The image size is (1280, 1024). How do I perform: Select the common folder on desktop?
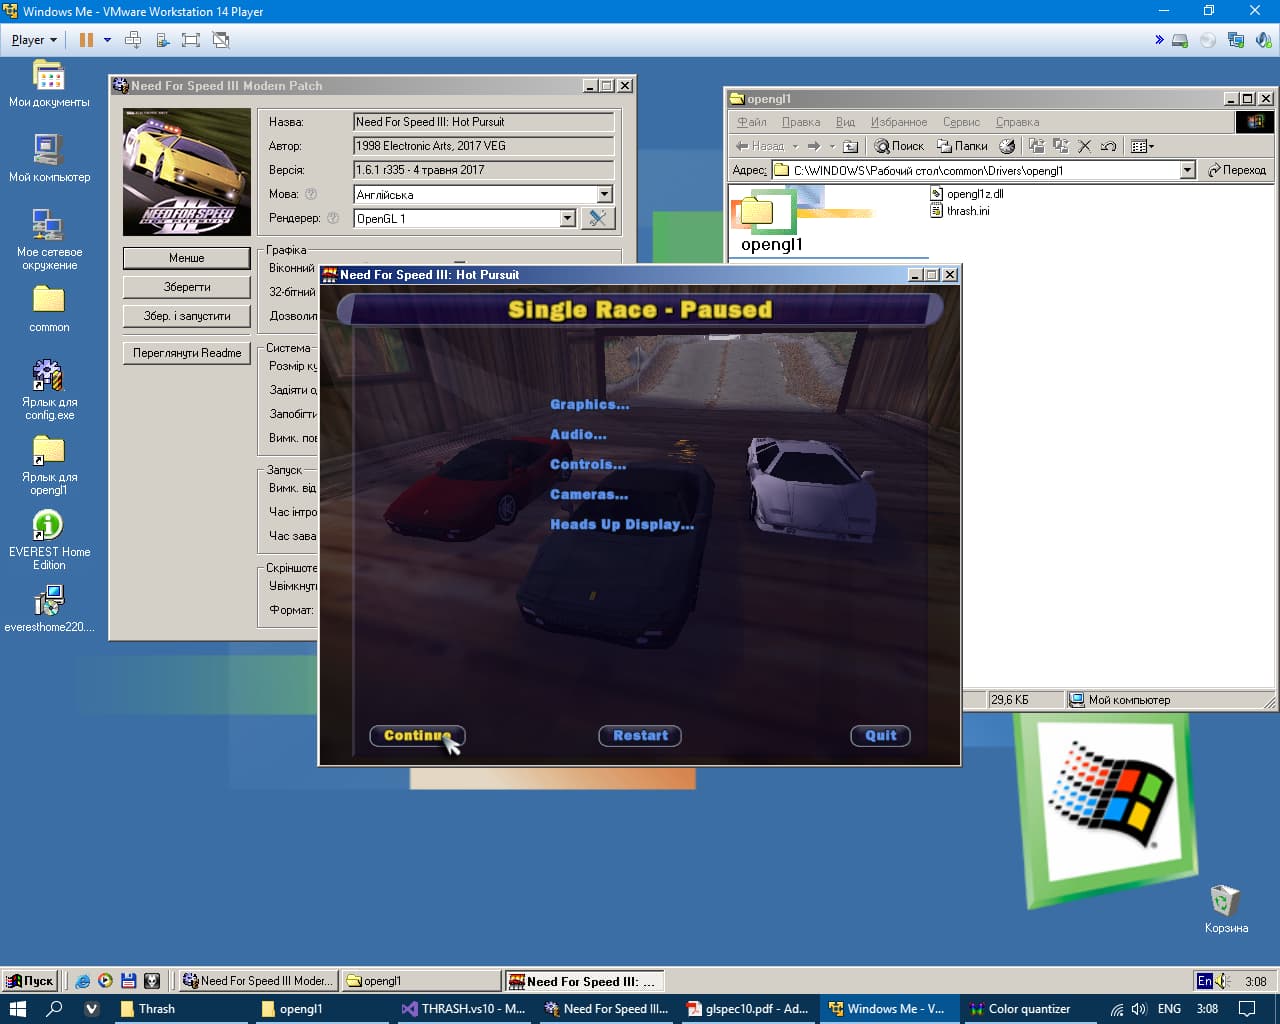49,309
